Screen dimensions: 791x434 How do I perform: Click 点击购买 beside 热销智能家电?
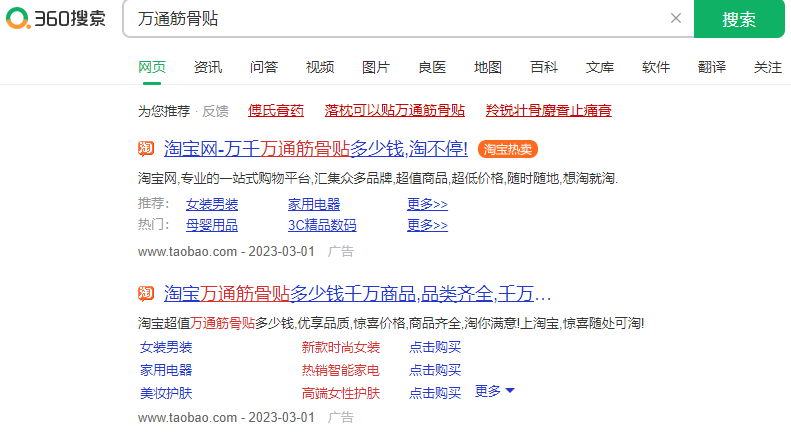coord(435,370)
